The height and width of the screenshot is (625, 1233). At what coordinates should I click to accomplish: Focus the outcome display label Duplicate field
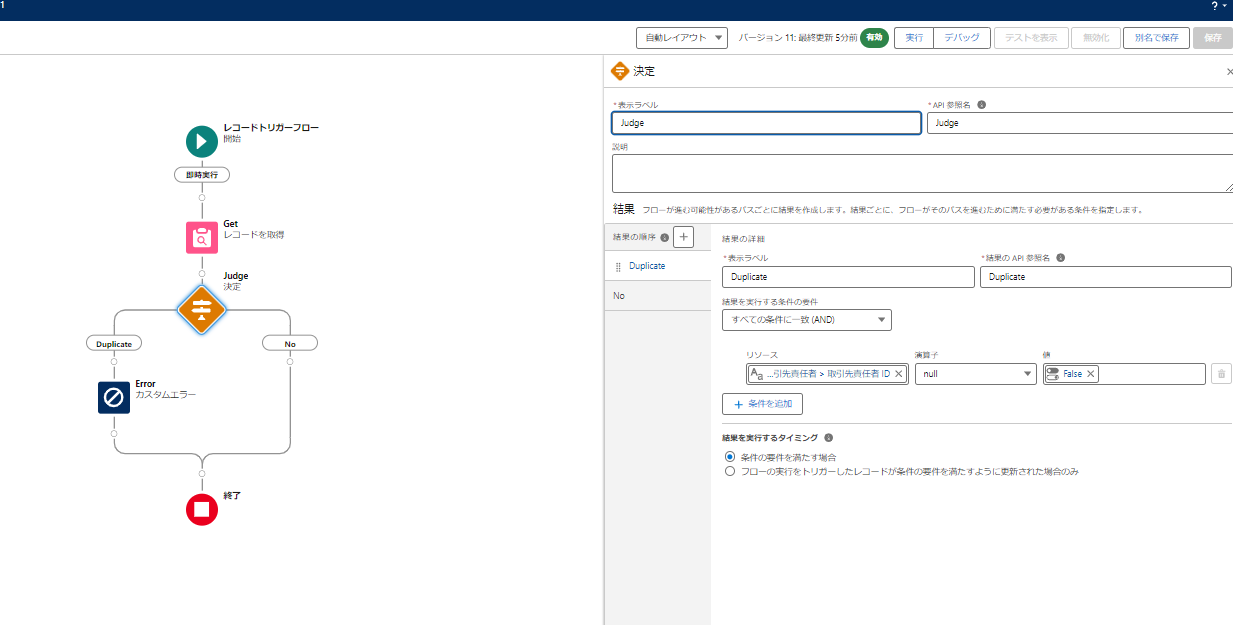tap(848, 277)
